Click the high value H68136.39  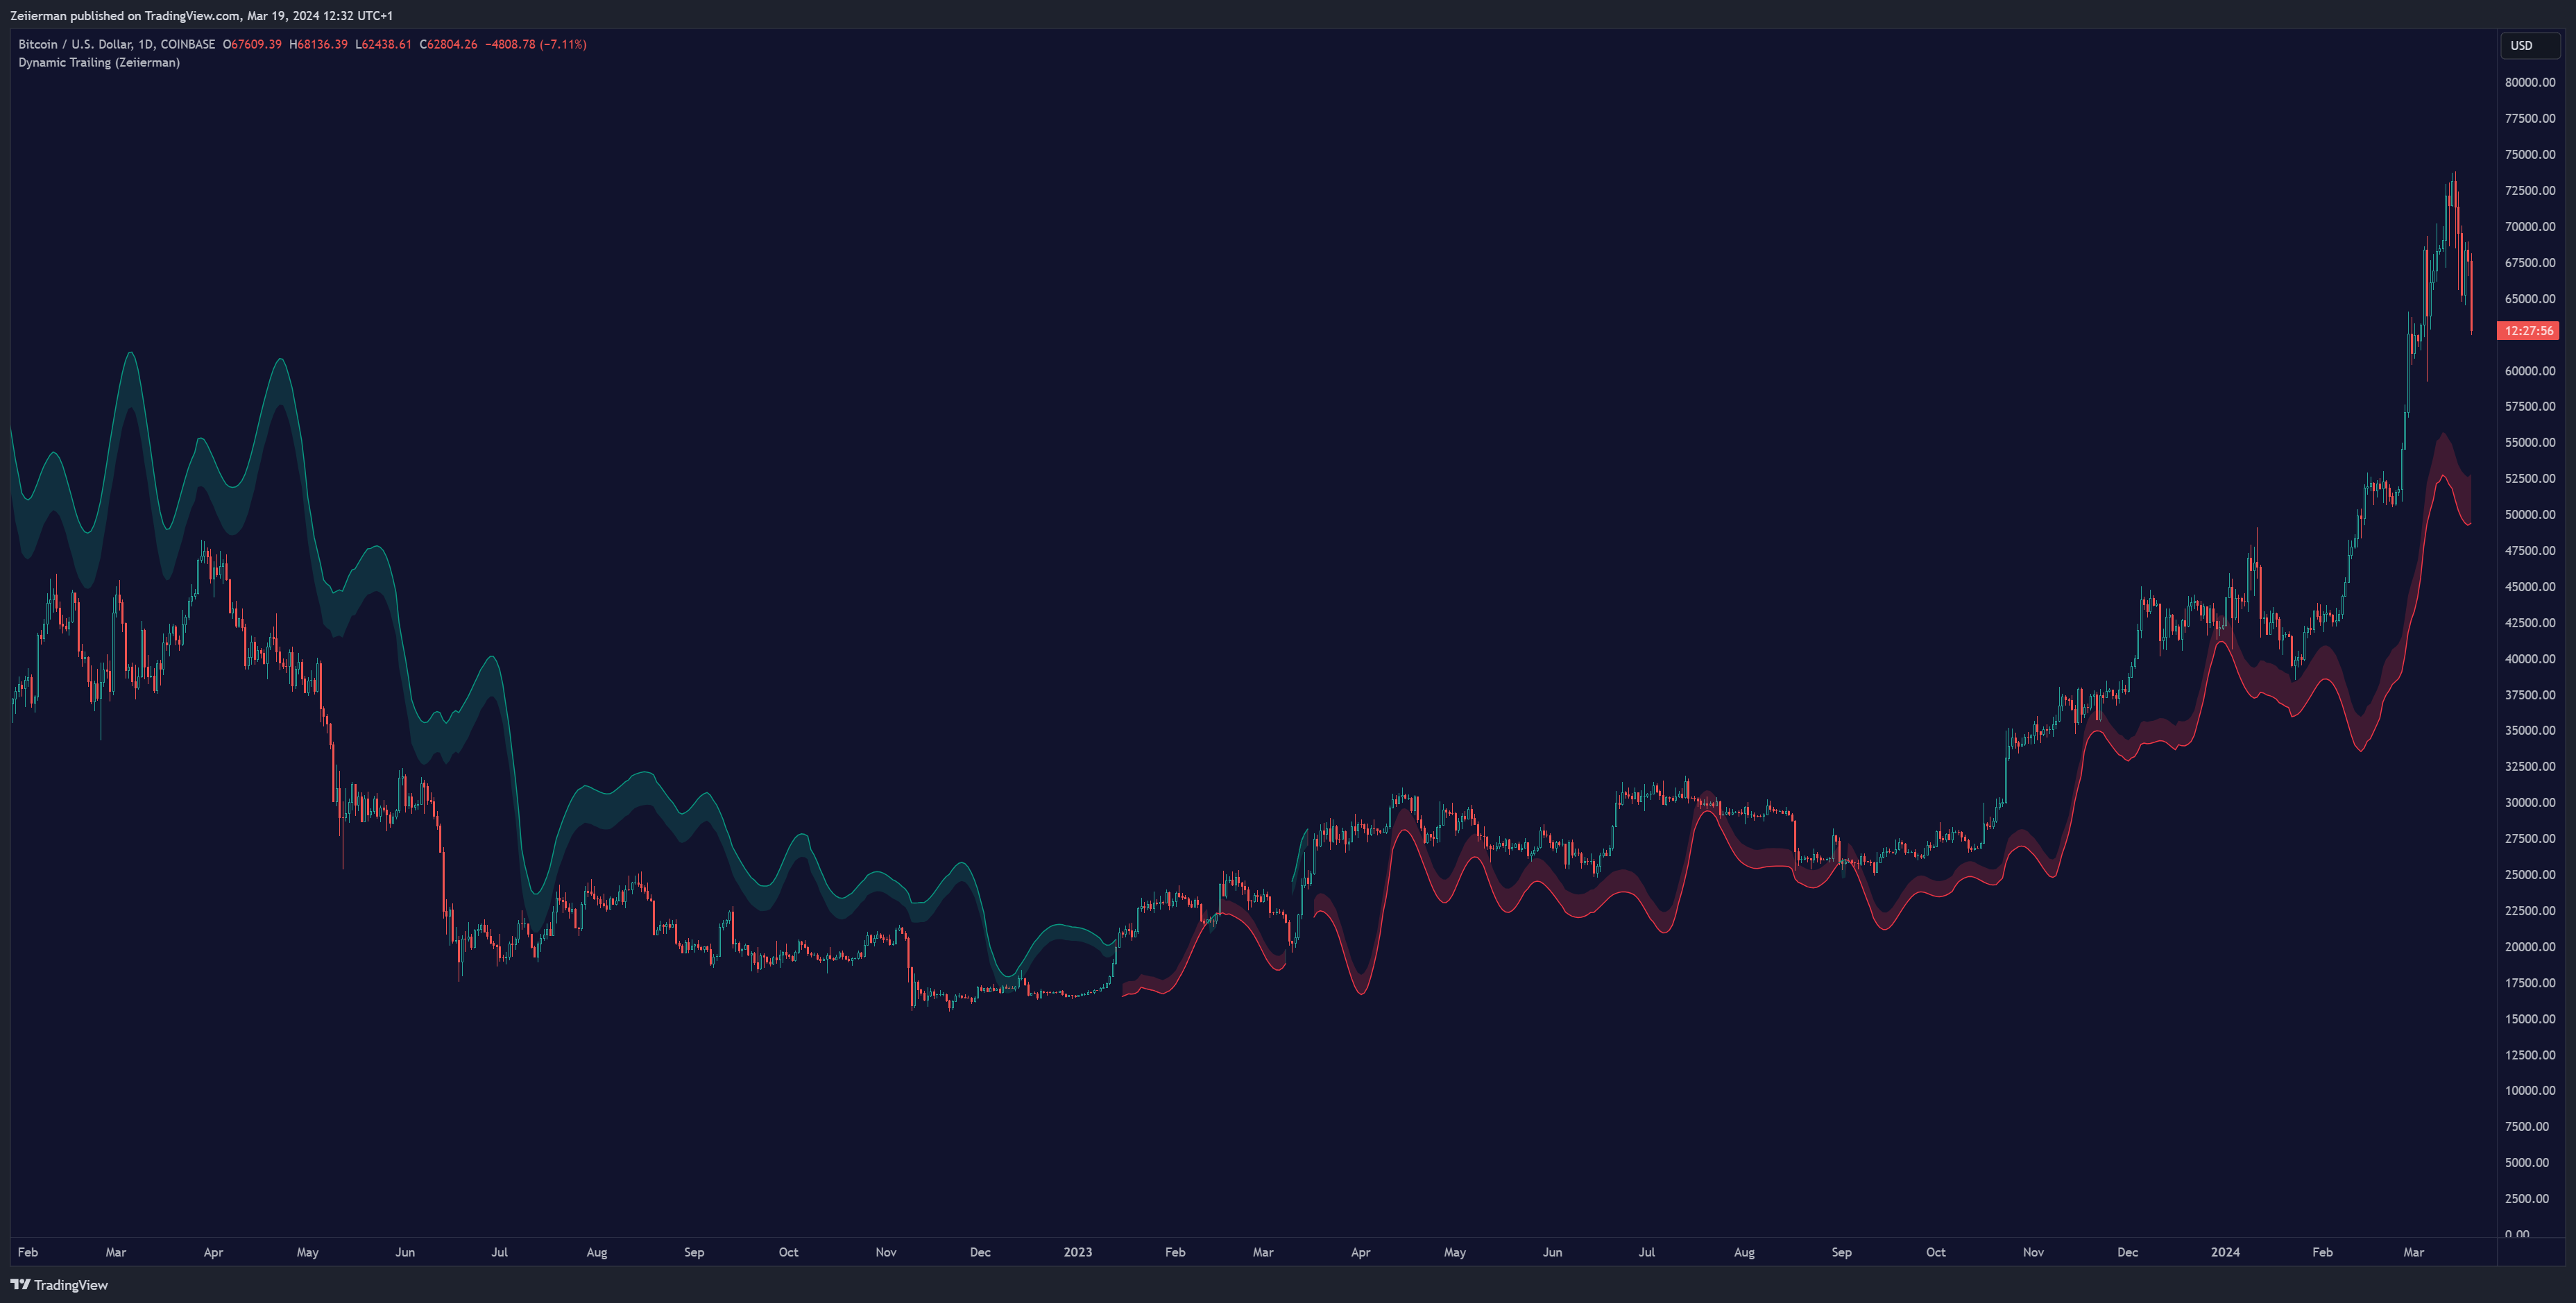click(318, 44)
